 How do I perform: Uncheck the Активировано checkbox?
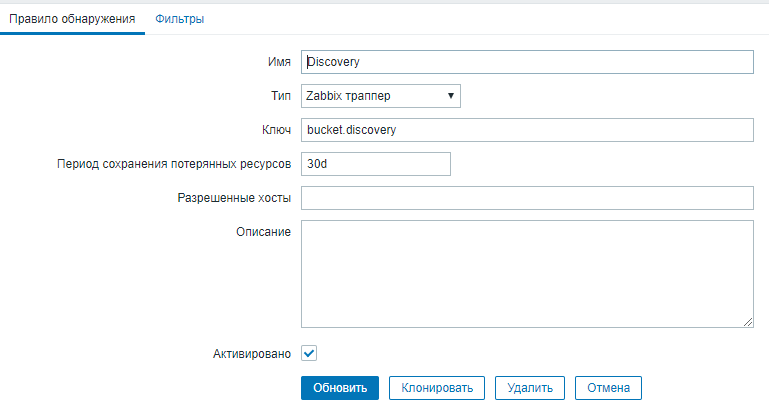(309, 353)
